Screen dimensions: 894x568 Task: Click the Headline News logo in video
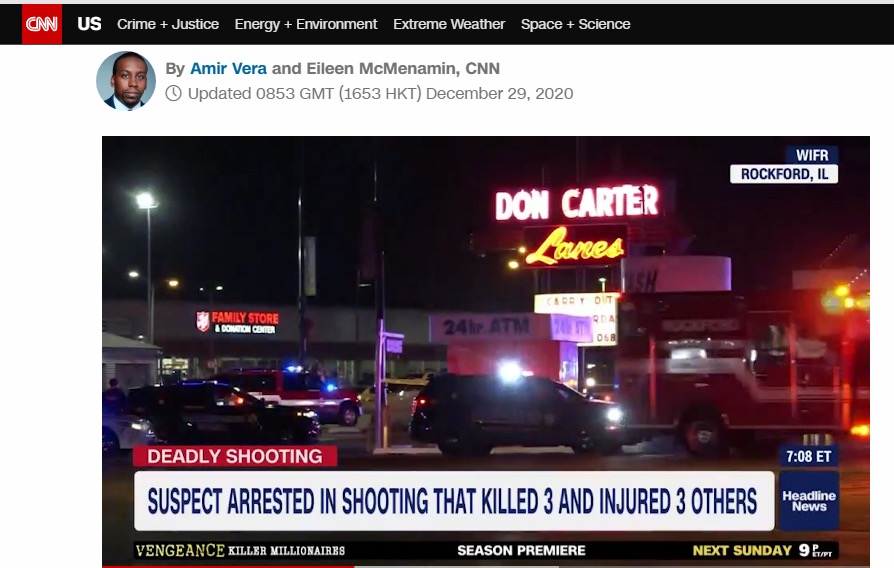click(x=809, y=501)
